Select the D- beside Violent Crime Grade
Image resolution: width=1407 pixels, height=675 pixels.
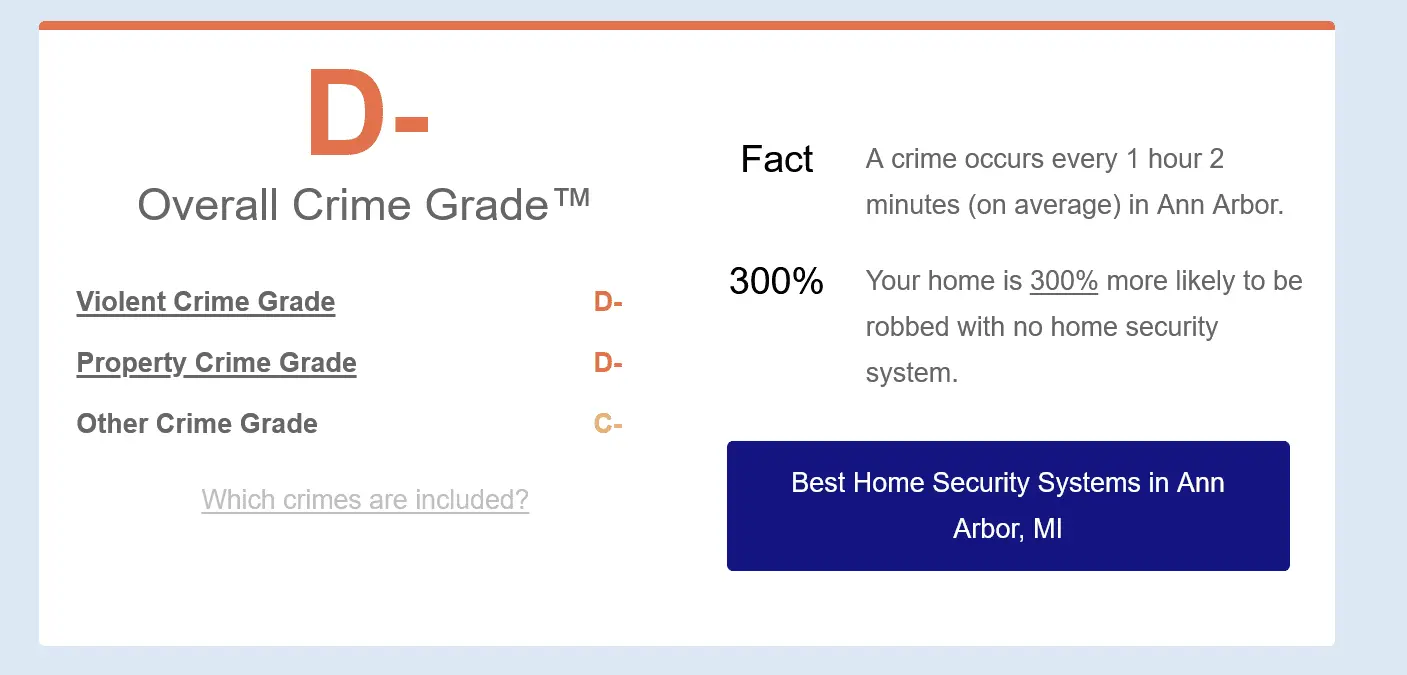point(608,302)
